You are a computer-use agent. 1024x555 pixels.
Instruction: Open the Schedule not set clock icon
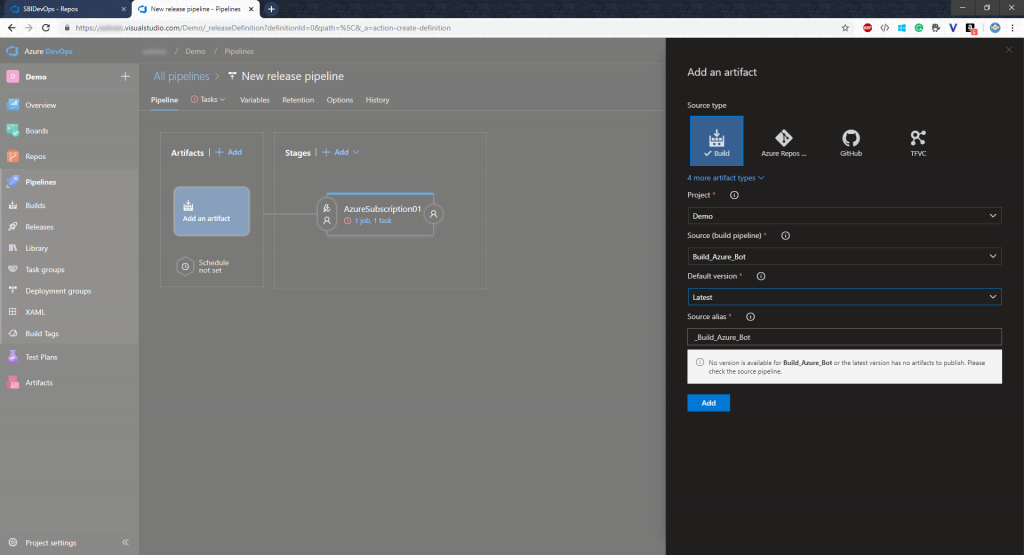[x=185, y=266]
